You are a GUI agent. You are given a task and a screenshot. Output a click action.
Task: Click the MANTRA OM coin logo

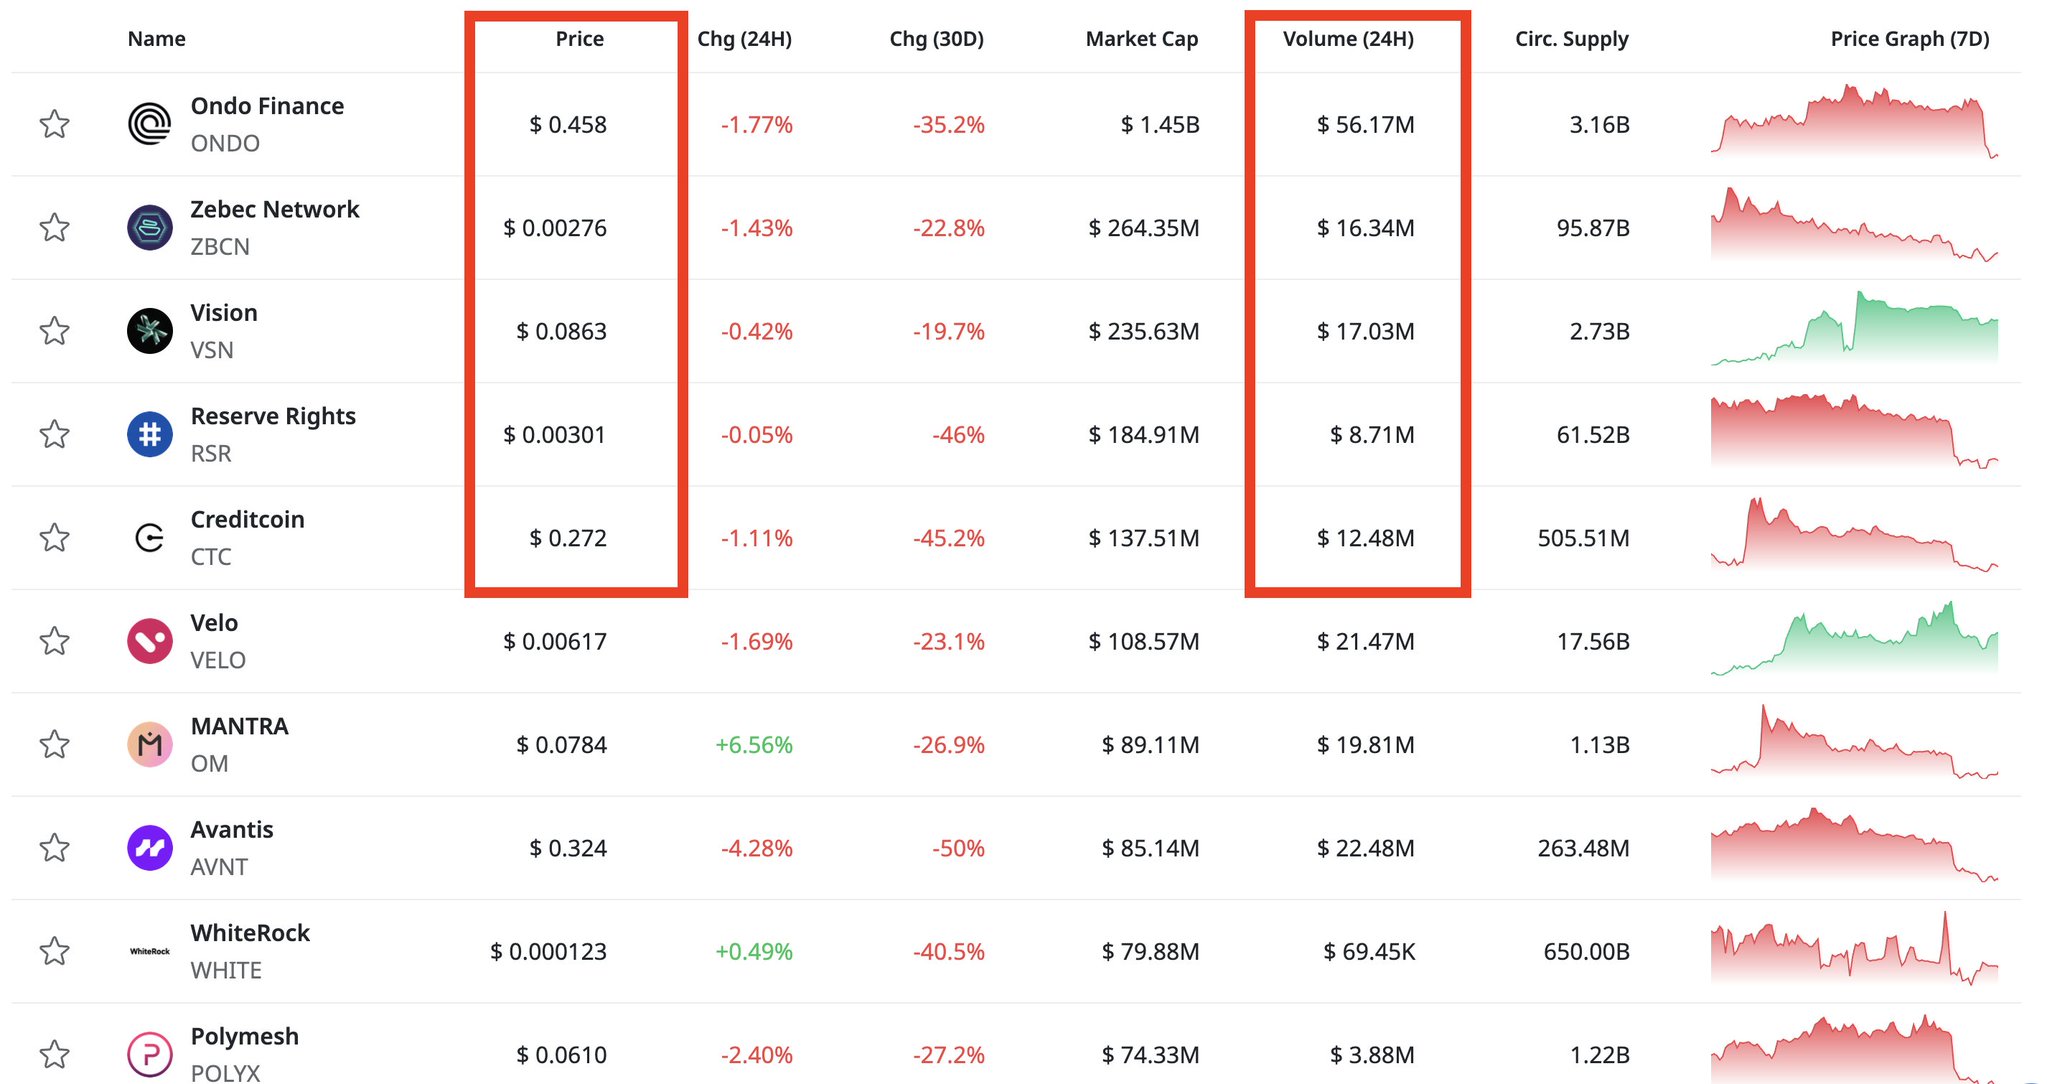pos(150,744)
